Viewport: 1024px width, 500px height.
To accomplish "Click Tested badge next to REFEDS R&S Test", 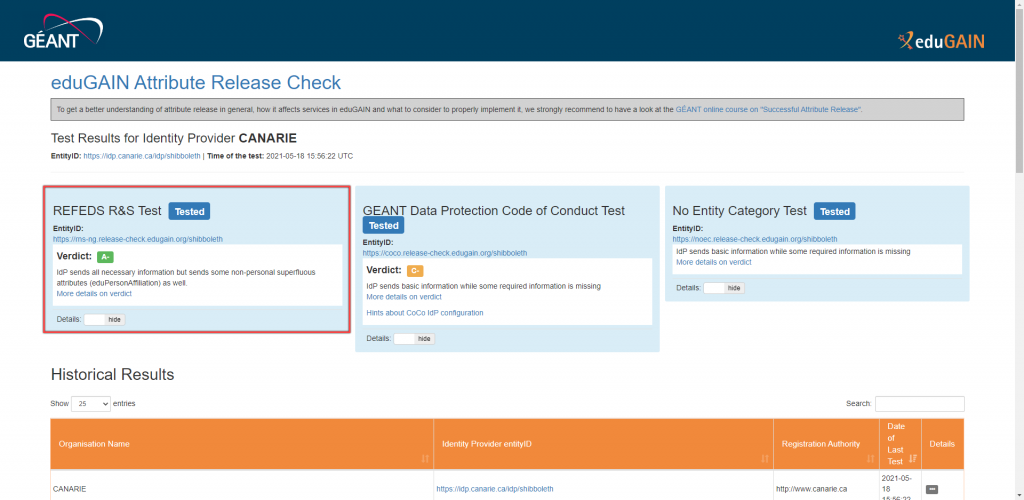I will 189,211.
